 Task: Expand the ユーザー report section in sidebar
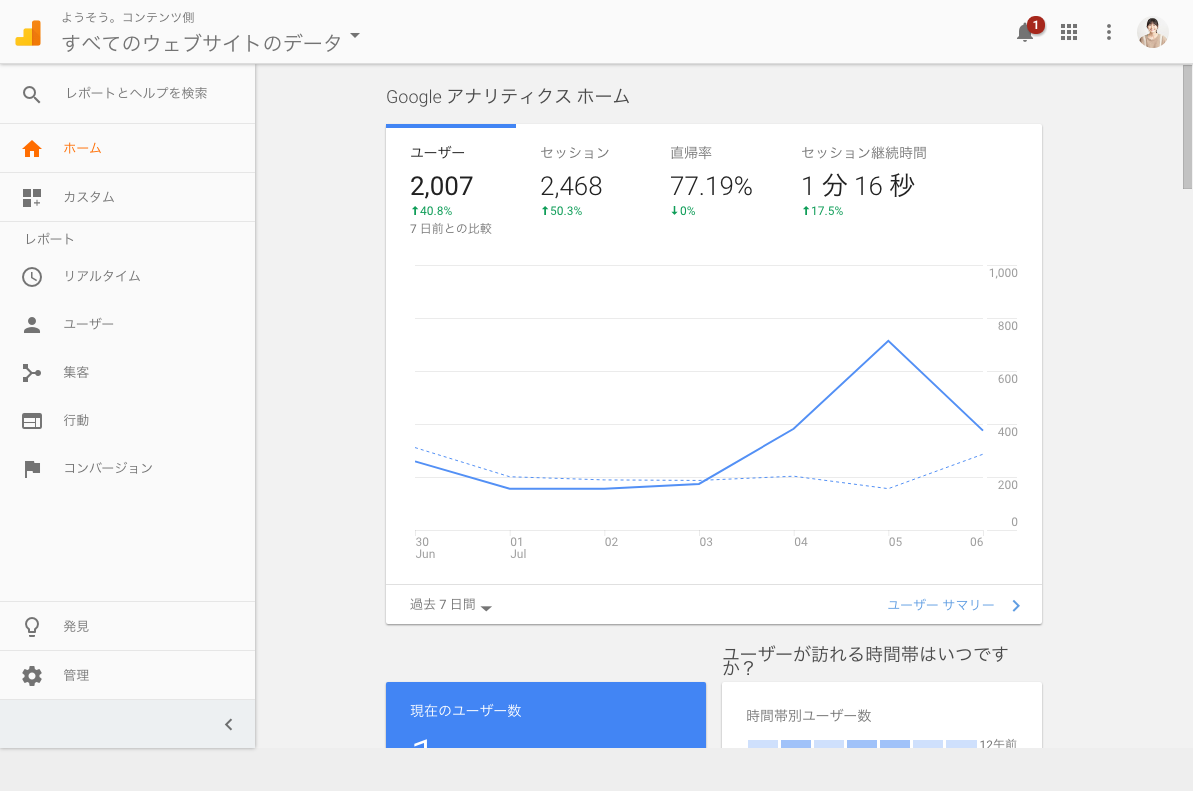click(x=128, y=324)
